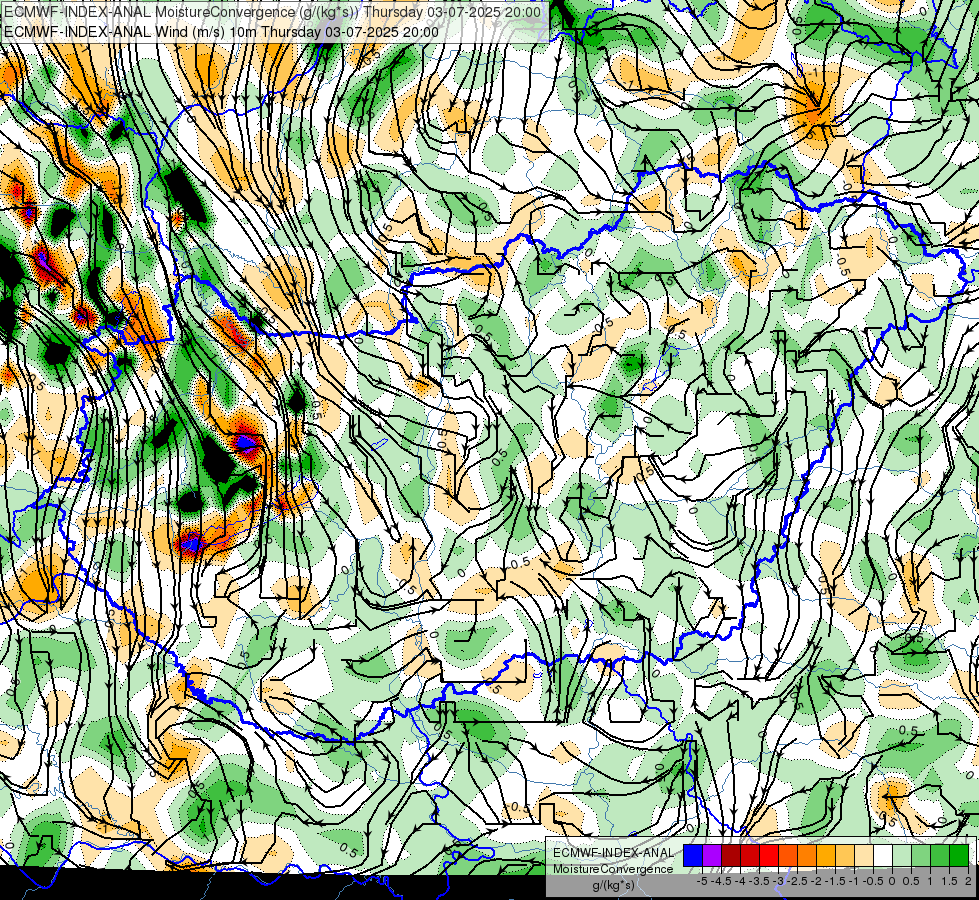Pick the legend swatch between -4 and -3.5
Viewport: 979px width, 900px height.
point(750,856)
